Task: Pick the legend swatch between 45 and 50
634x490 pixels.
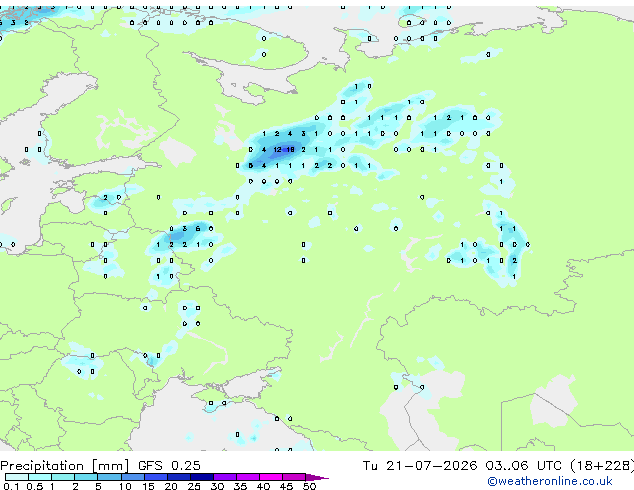Action: (x=294, y=477)
